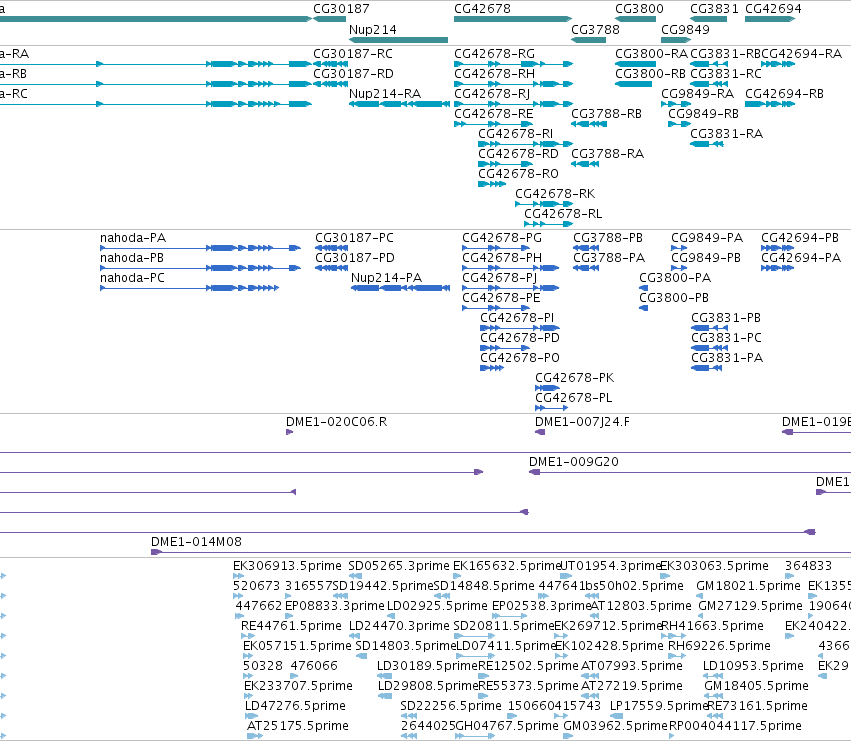The height and width of the screenshot is (741, 851).
Task: Select transcript CG42678-RJ
Action: 492,93
